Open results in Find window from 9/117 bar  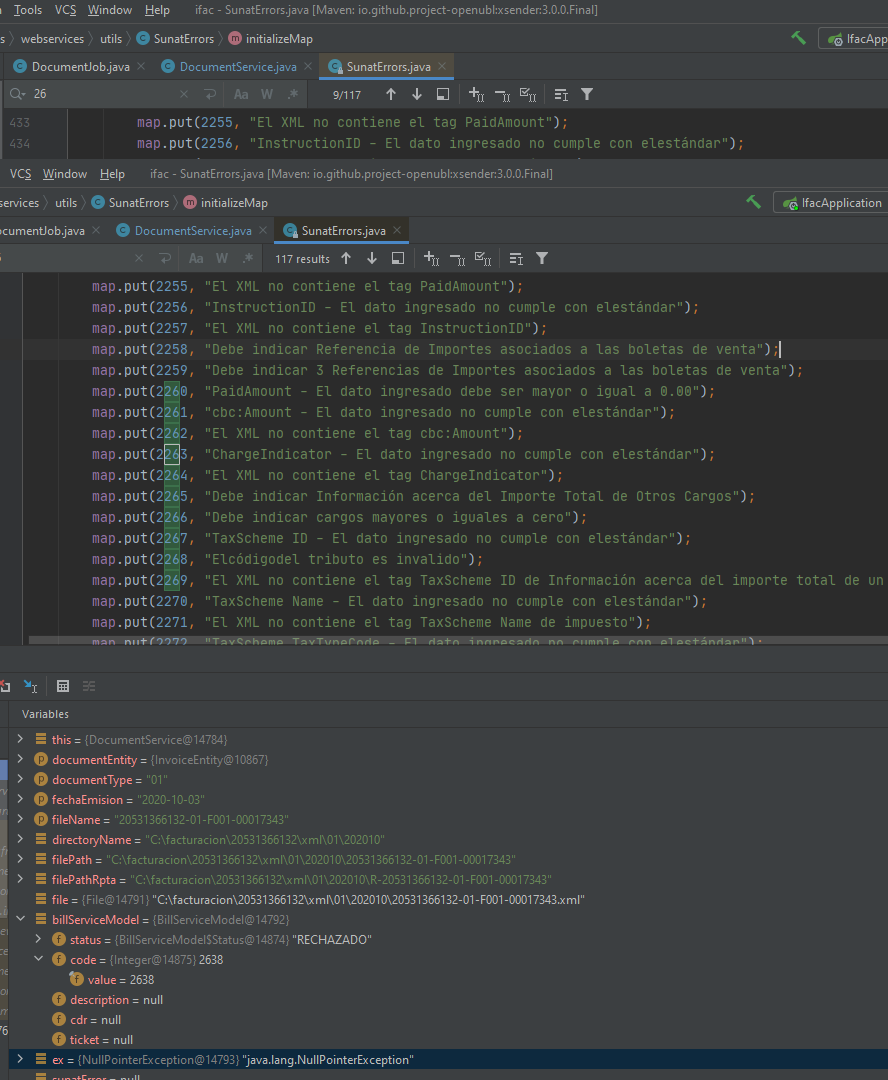pyautogui.click(x=443, y=94)
